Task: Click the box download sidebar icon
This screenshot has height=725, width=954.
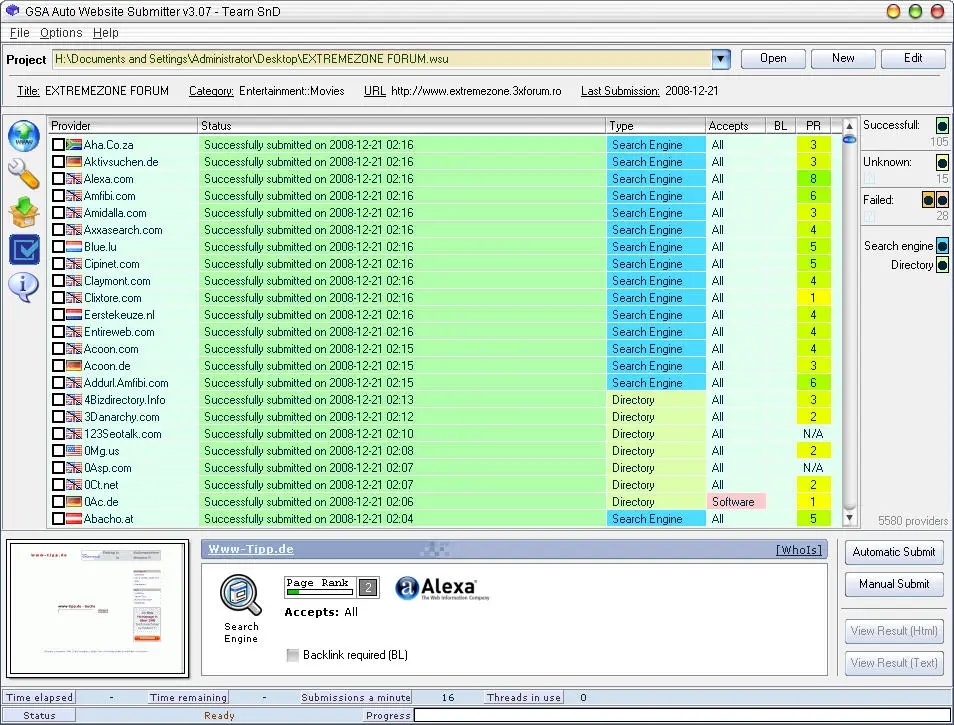Action: tap(24, 212)
